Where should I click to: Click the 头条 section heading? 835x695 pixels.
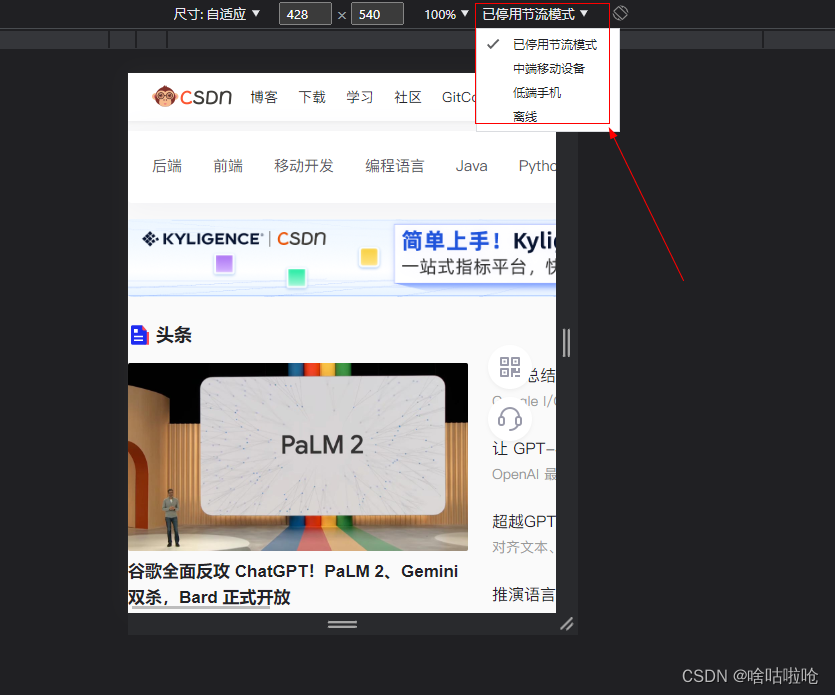pos(174,335)
